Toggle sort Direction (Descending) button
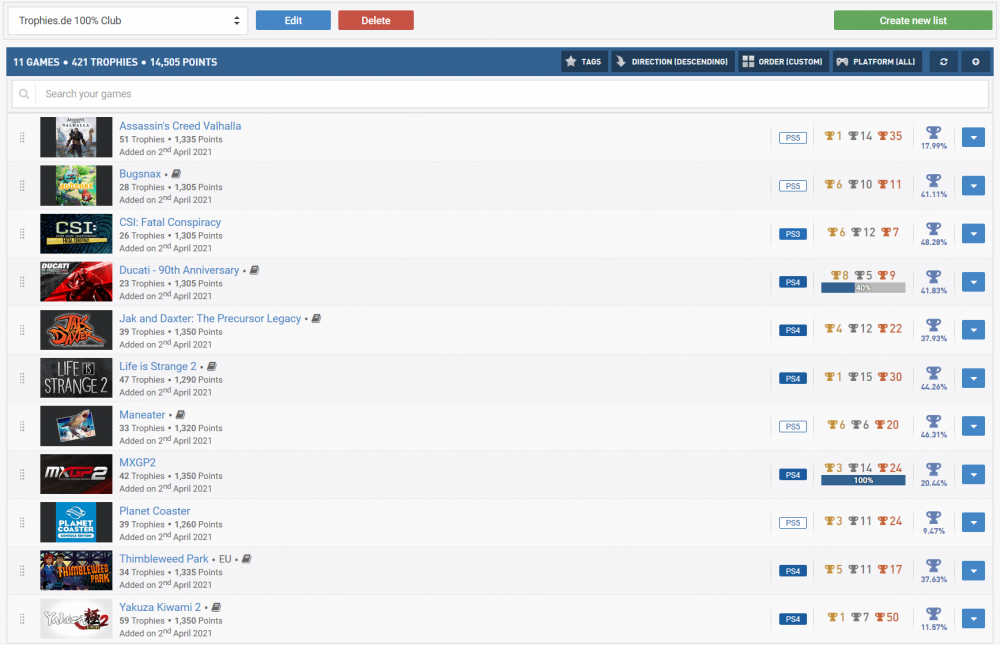Viewport: 1000px width, 645px height. click(673, 62)
